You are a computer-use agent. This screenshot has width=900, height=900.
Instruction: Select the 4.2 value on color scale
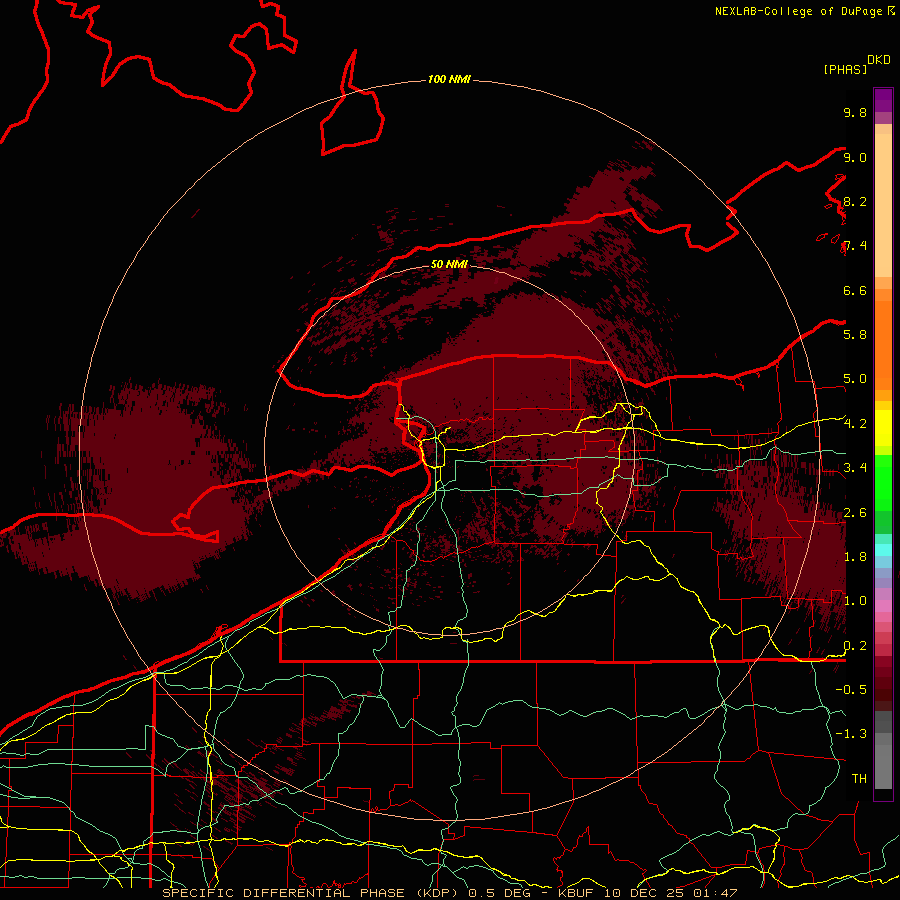click(855, 424)
